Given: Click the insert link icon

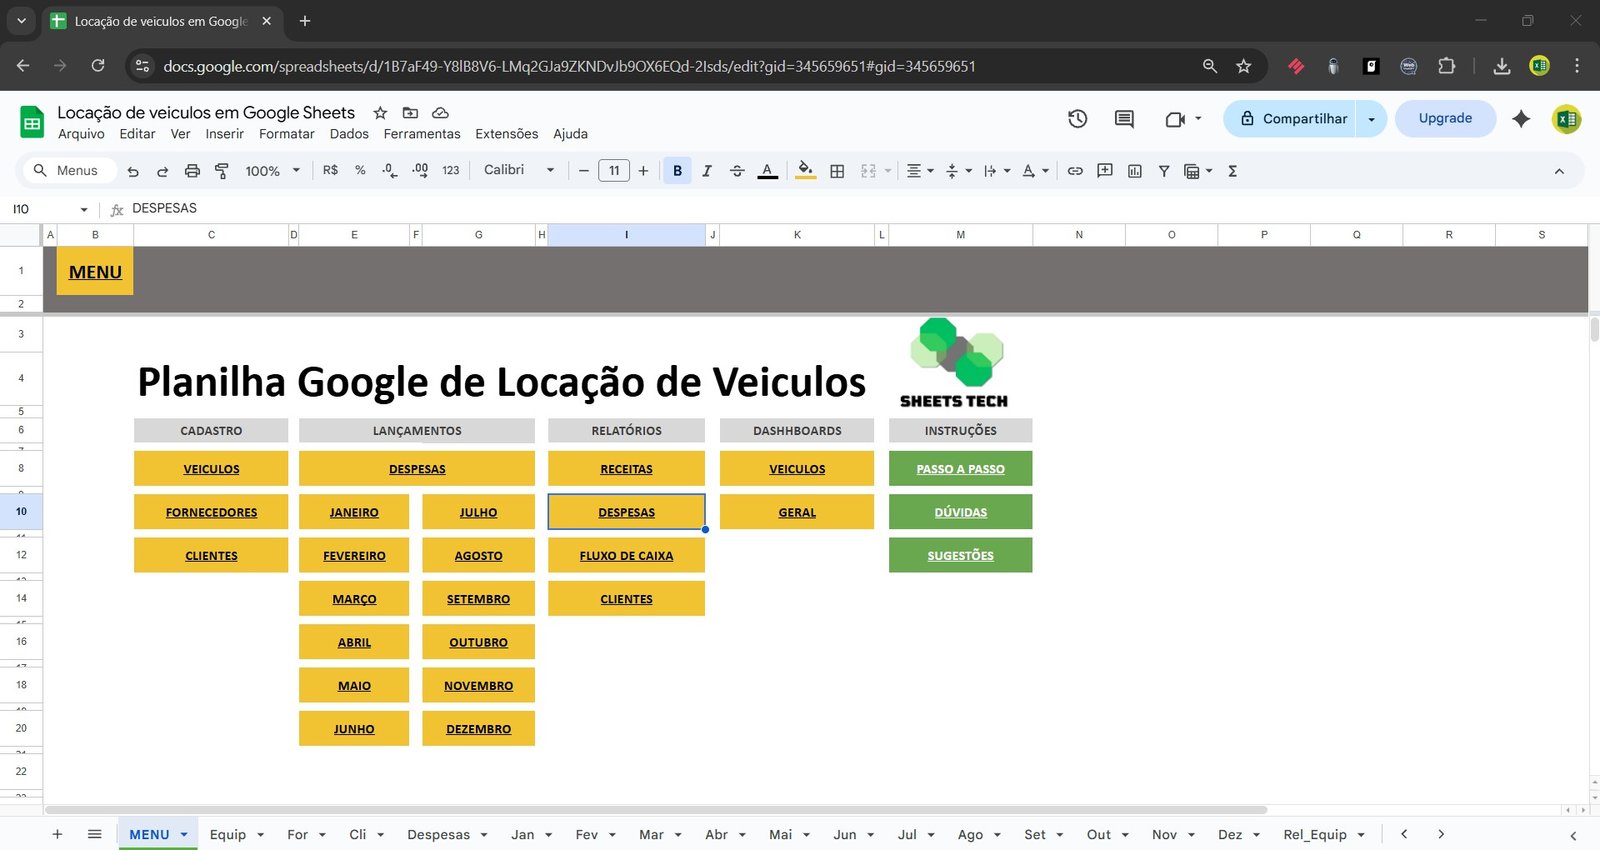Looking at the screenshot, I should pyautogui.click(x=1075, y=171).
